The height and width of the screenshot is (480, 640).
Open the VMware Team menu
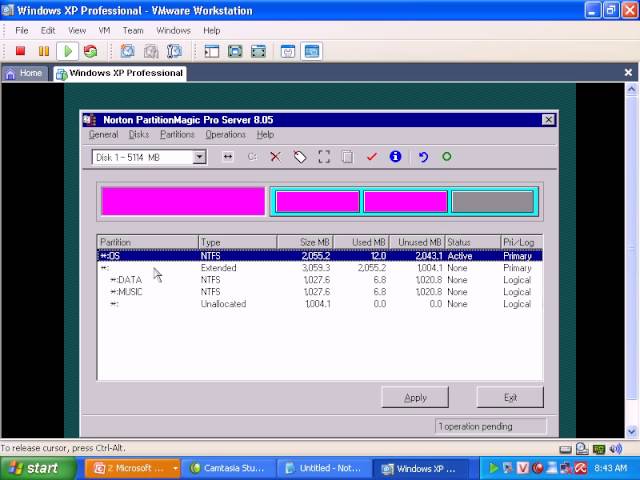[133, 31]
